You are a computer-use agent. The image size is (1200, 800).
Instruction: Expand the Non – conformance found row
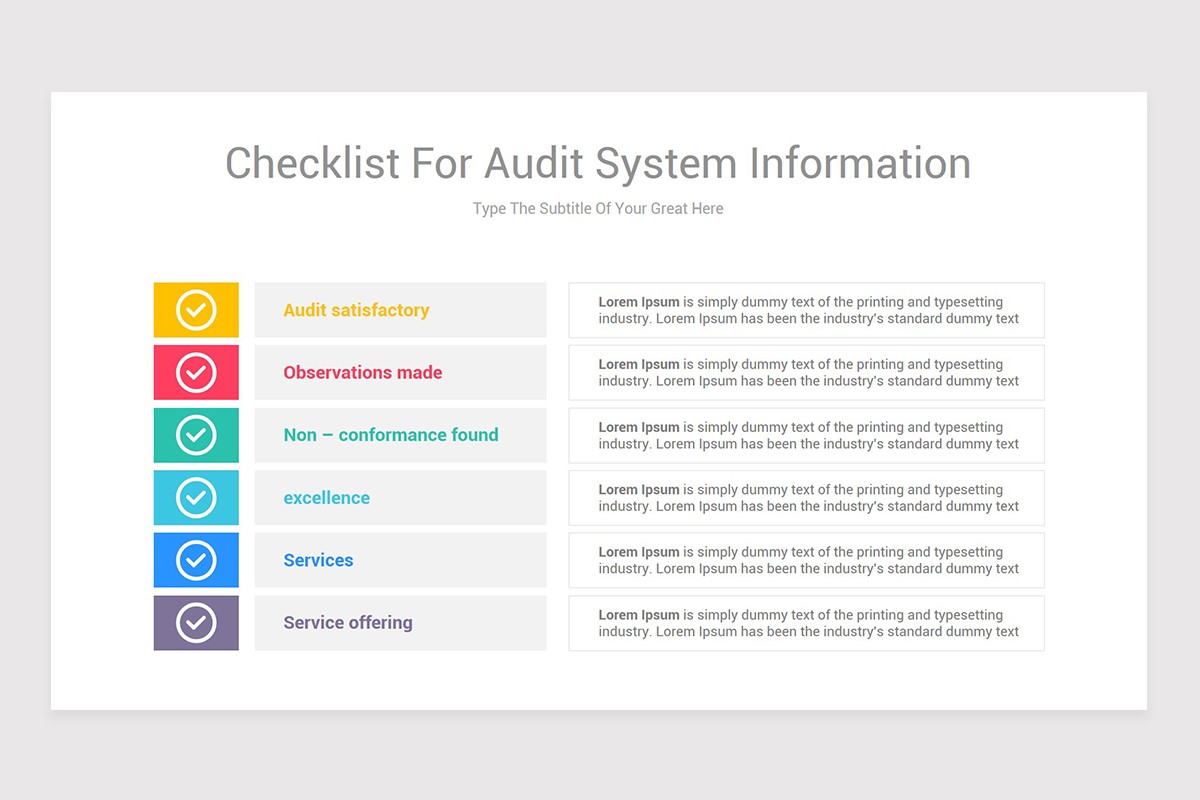click(400, 435)
